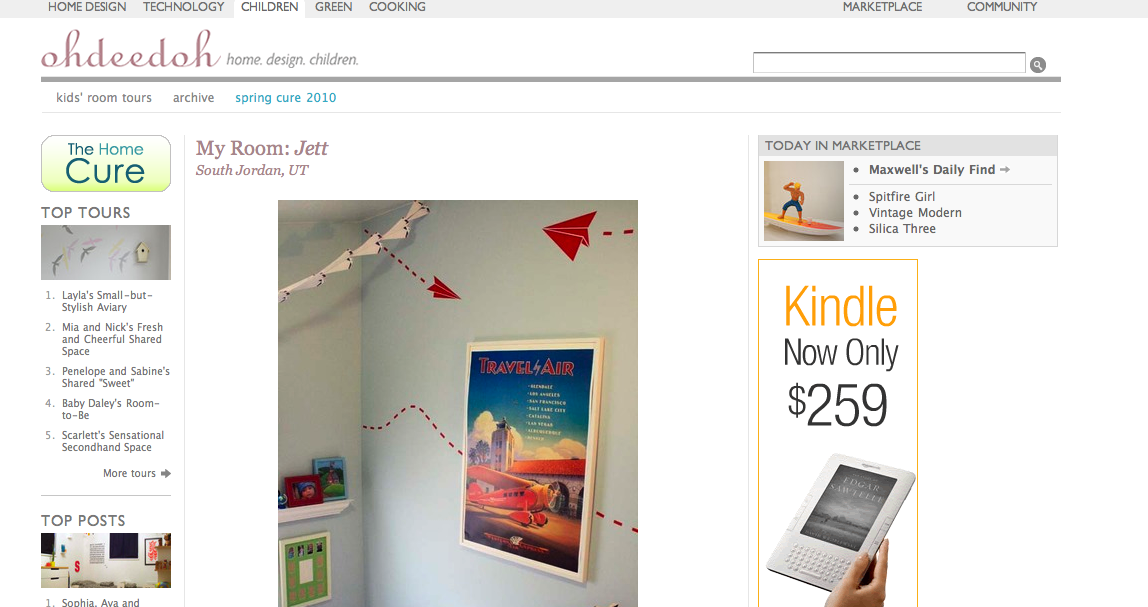
Task: Click arrow next to More tours
Action: tap(166, 474)
